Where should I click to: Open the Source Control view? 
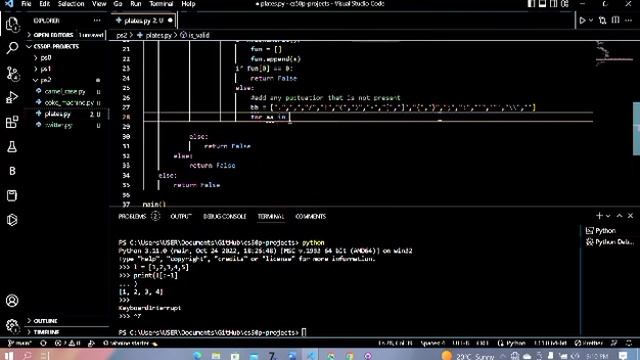[x=12, y=73]
